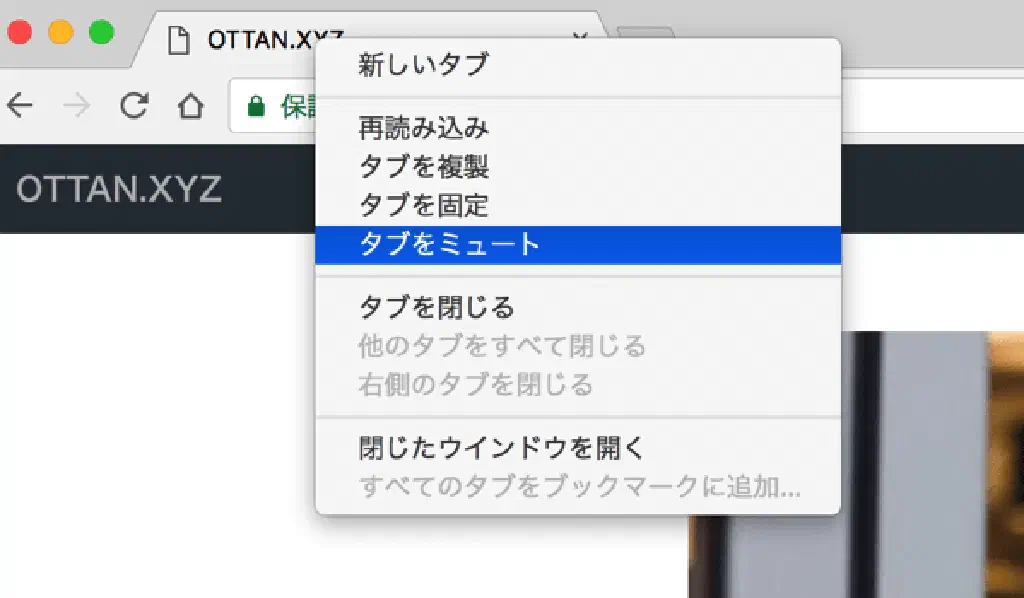Open the home page via house icon
This screenshot has height=598, width=1024.
(191, 105)
